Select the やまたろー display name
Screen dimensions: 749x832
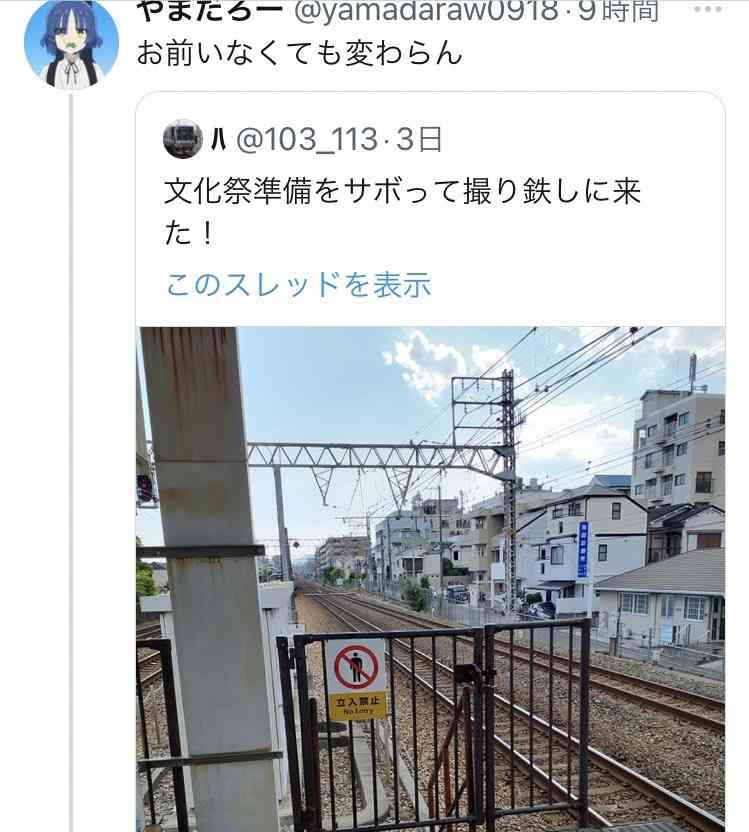coord(210,11)
